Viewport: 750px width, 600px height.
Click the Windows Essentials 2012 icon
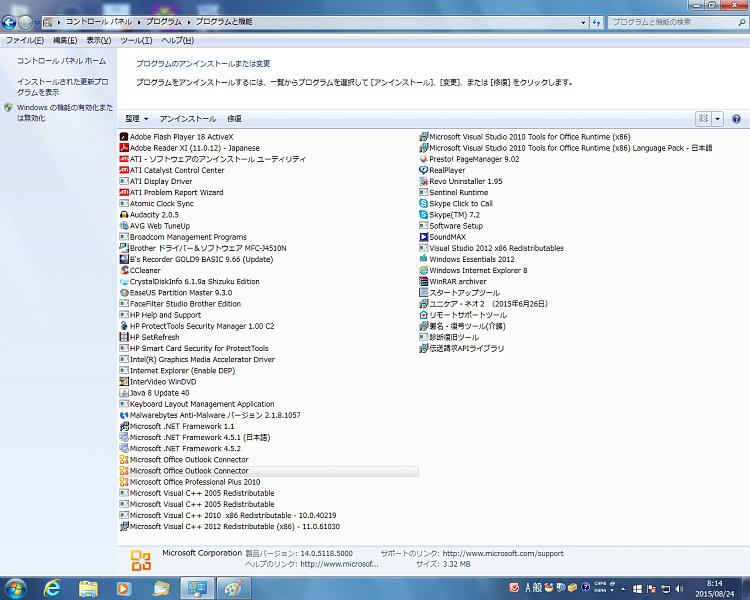[x=423, y=259]
